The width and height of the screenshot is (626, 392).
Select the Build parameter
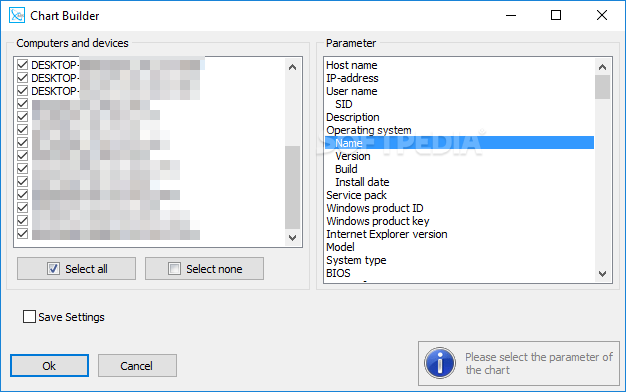point(459,169)
